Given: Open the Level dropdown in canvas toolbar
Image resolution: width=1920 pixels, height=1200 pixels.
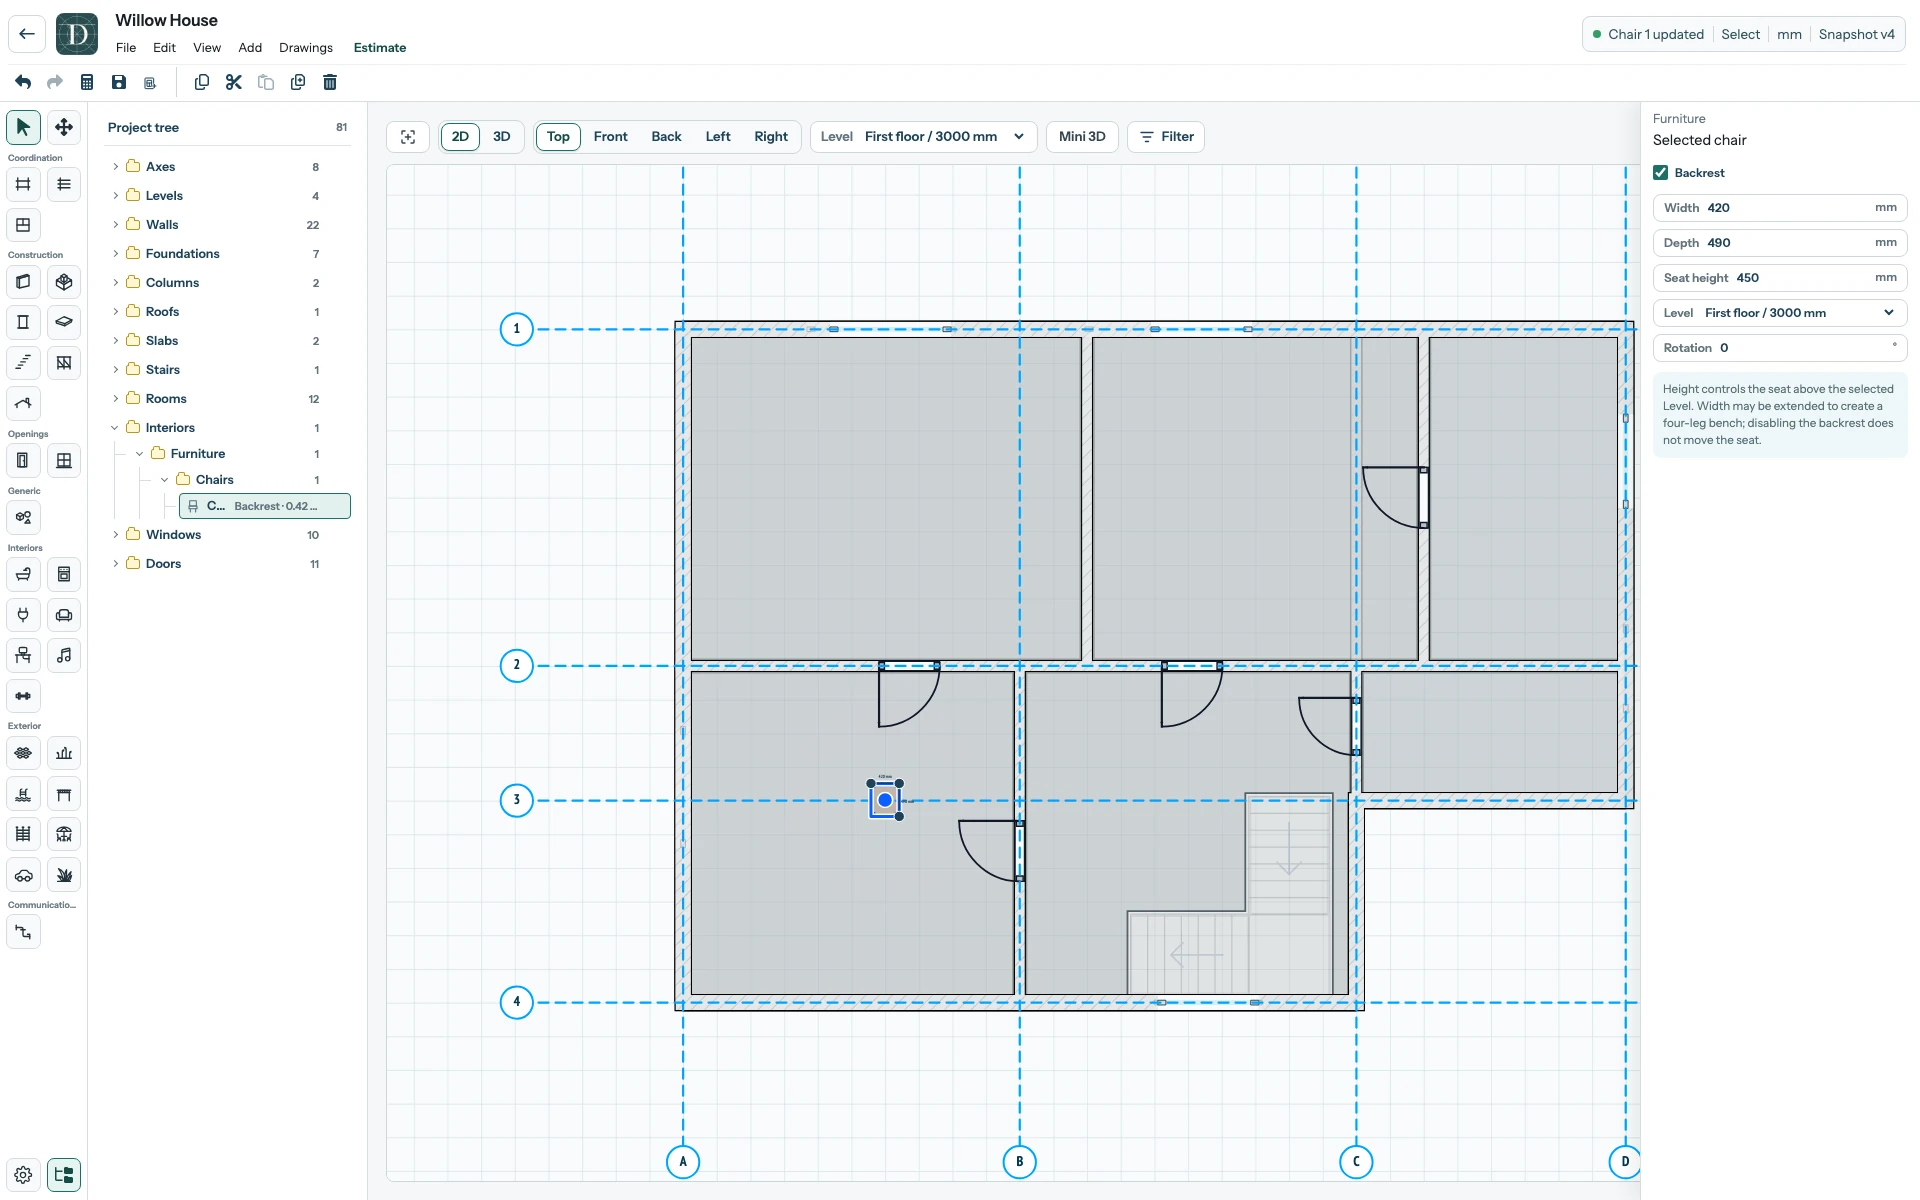Looking at the screenshot, I should (923, 137).
